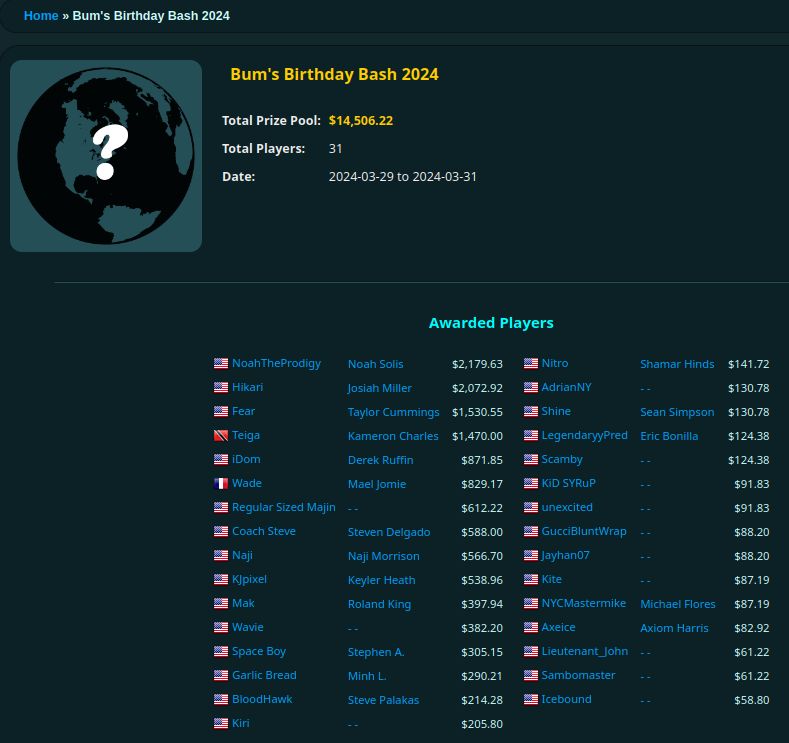
Task: Open Josiah Miller's name link
Action: [379, 388]
